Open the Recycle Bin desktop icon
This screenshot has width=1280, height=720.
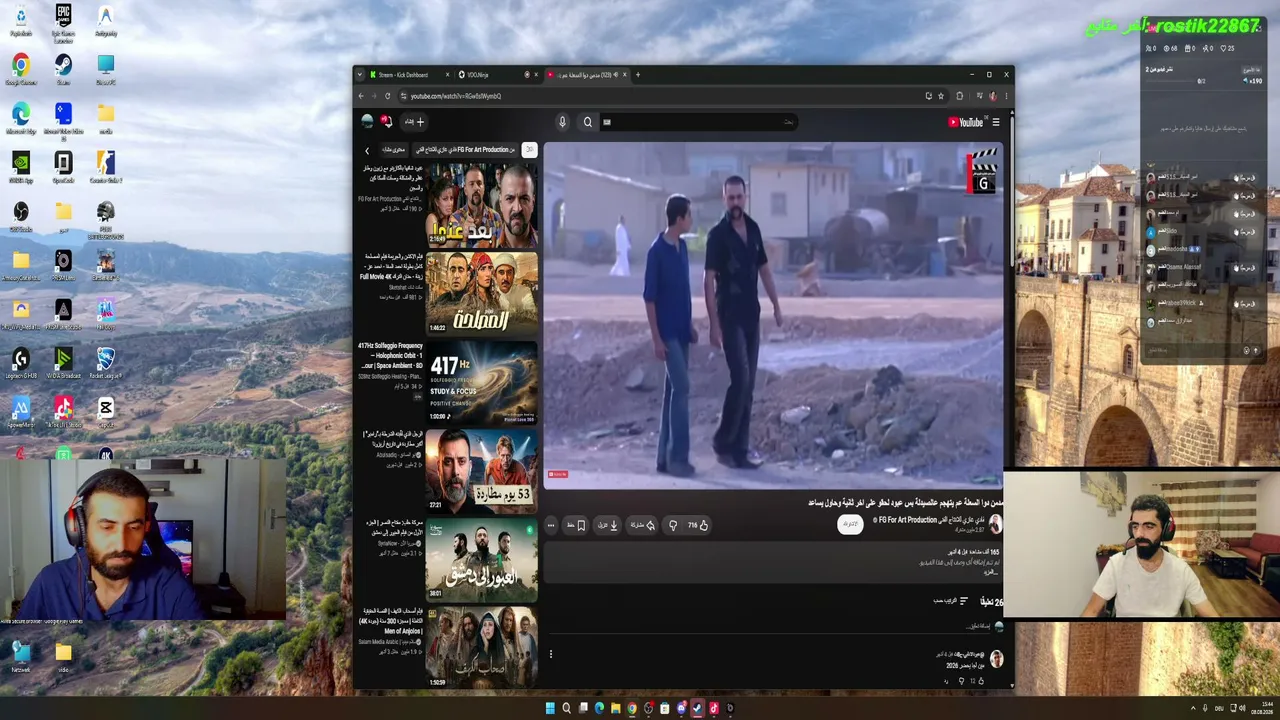click(21, 20)
